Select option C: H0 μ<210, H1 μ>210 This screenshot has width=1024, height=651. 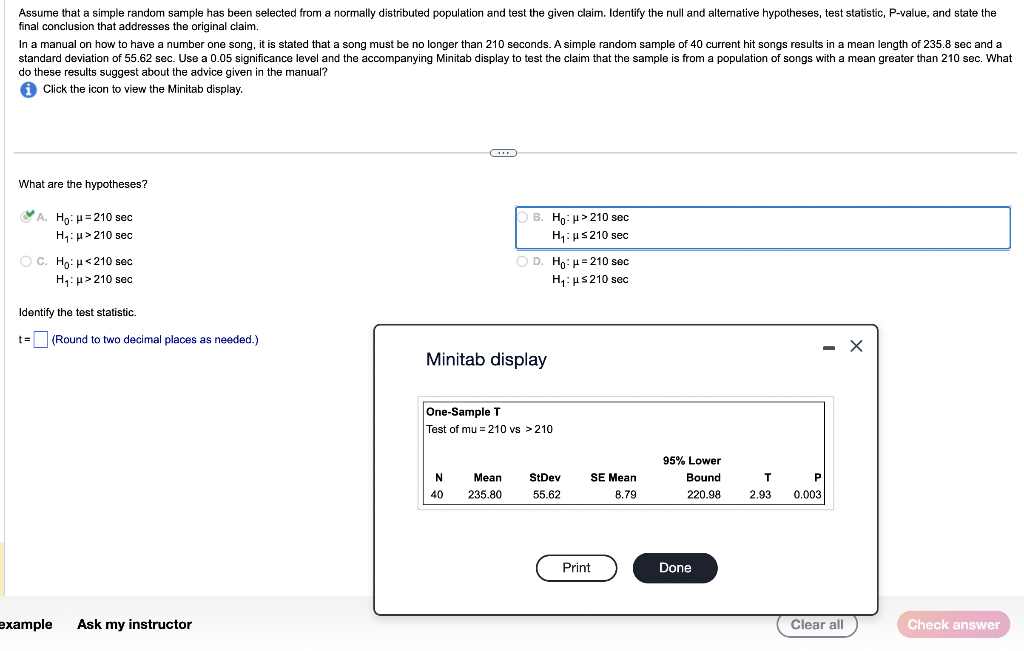(26, 261)
